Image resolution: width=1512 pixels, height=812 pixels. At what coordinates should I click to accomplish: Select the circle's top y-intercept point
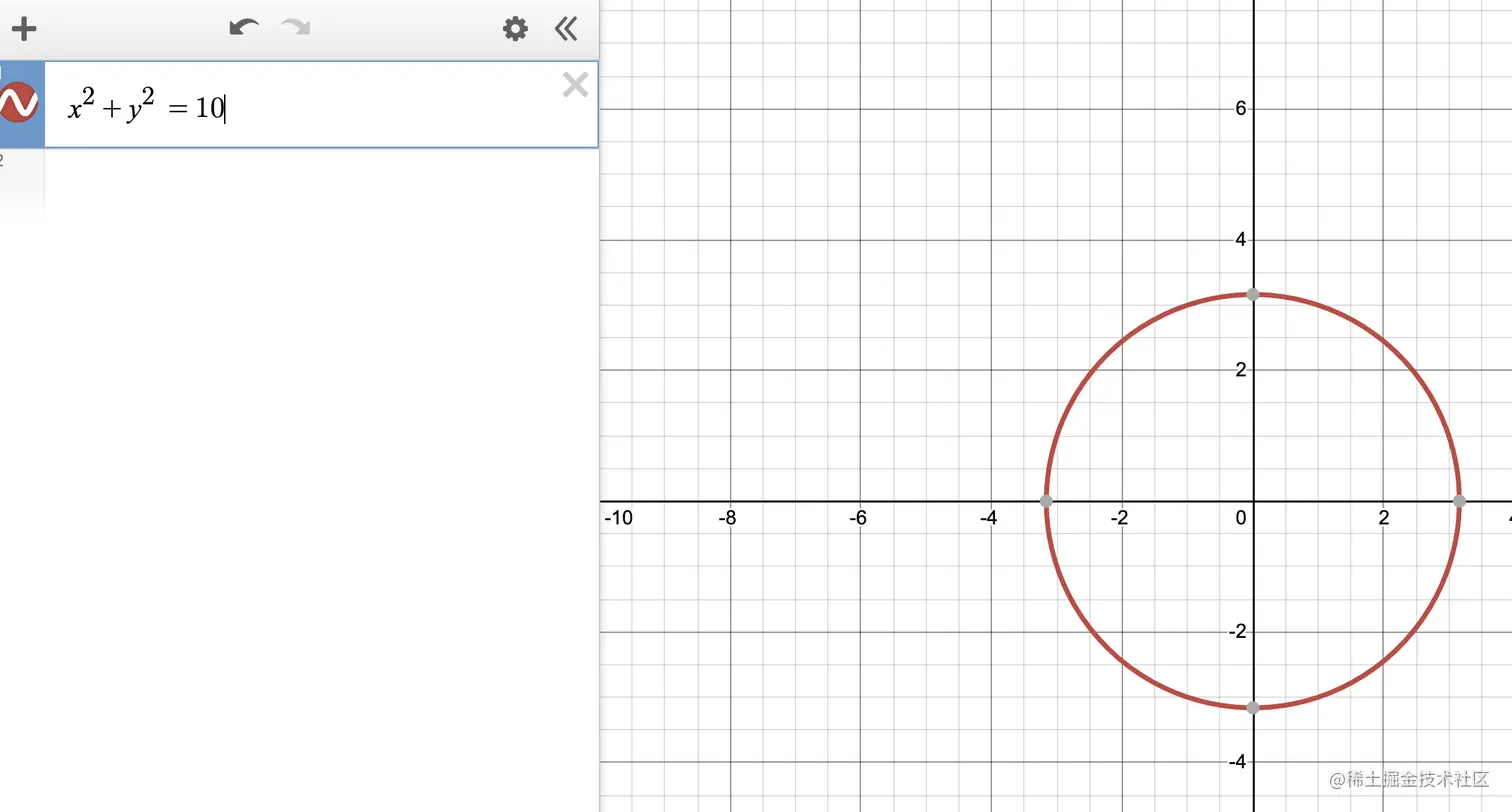tap(1253, 294)
